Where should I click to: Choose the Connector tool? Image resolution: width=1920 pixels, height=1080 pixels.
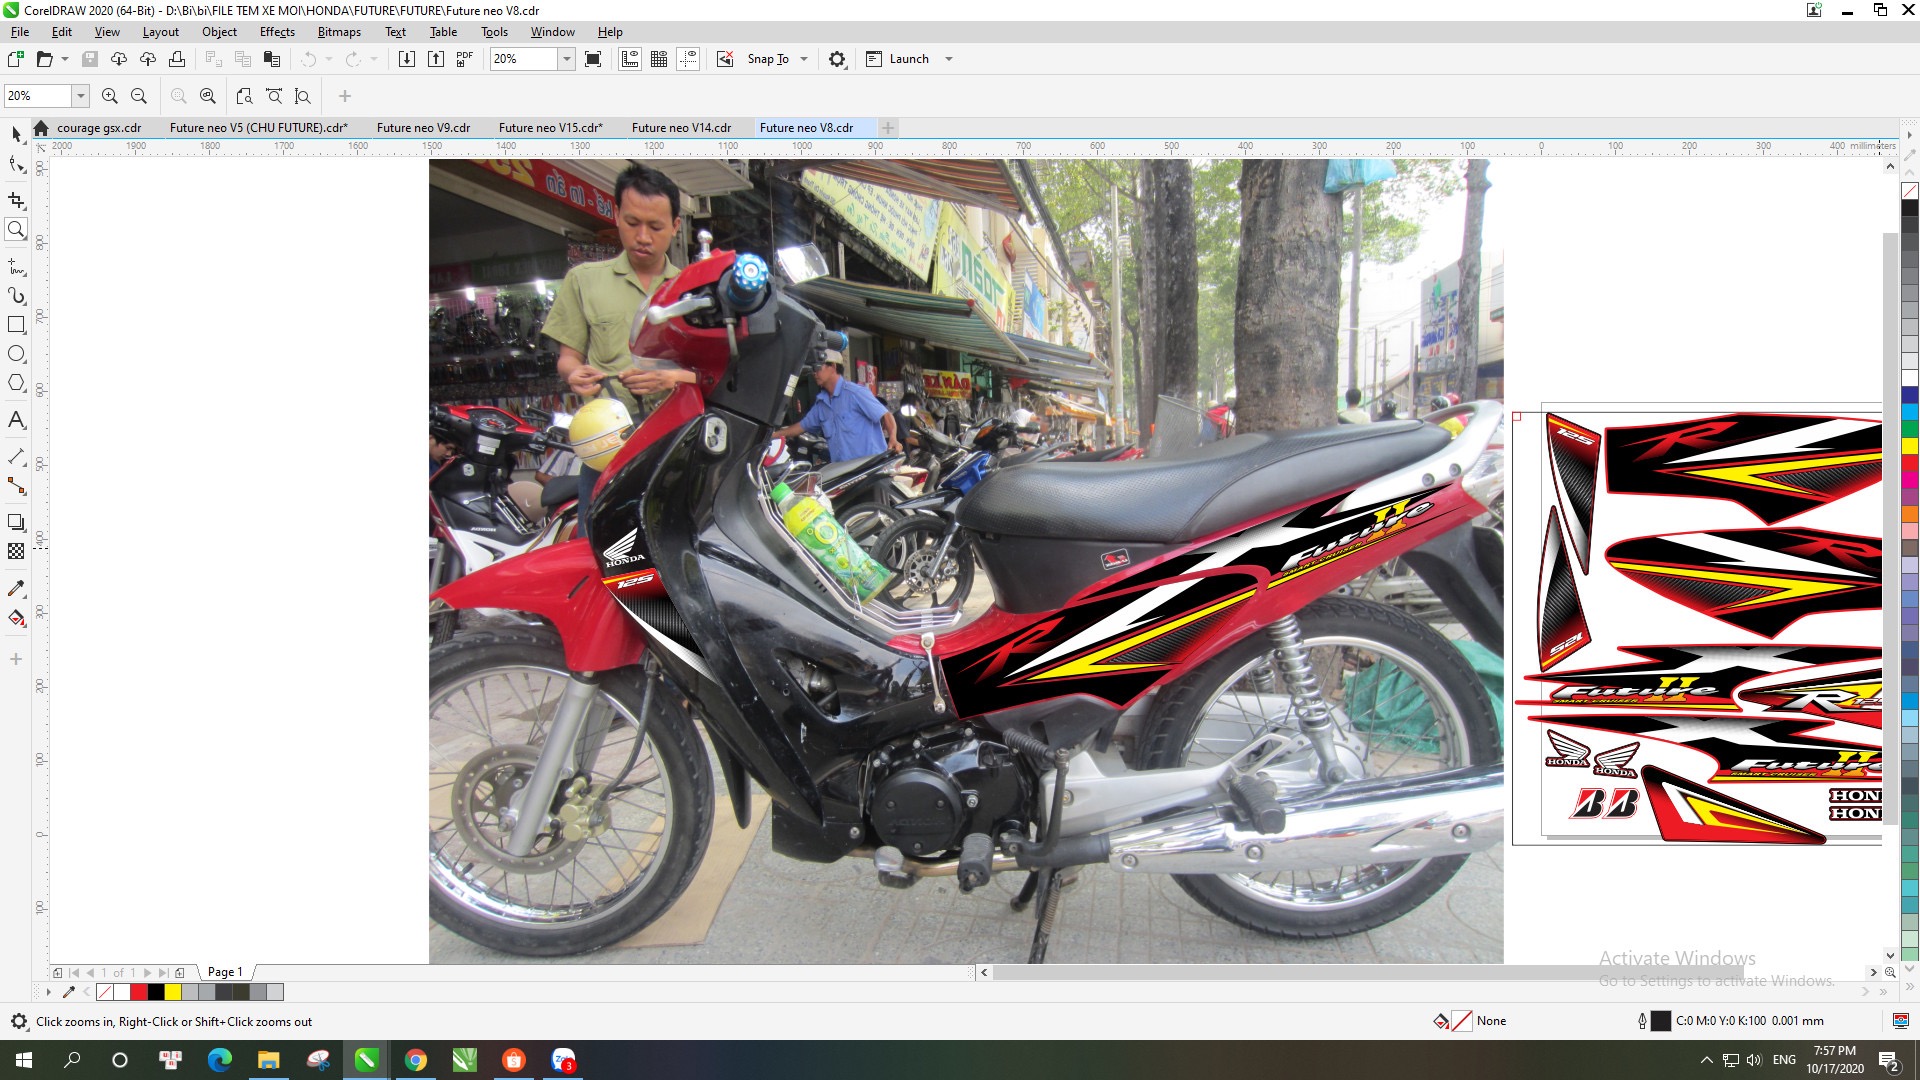coord(16,486)
